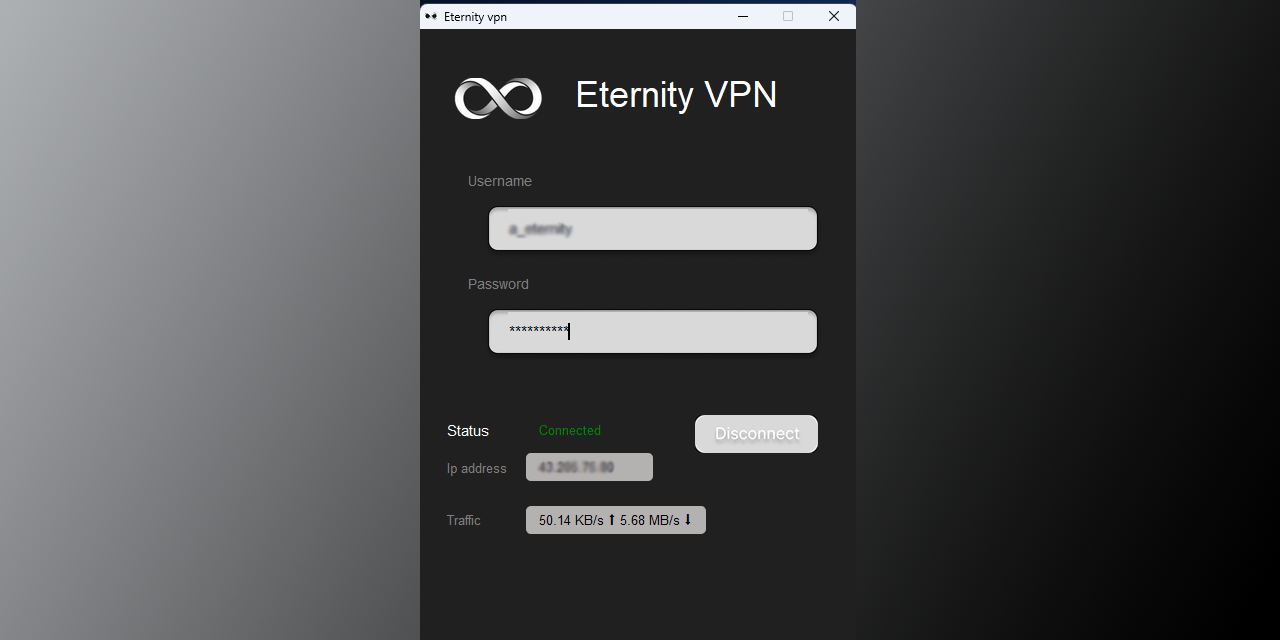Click the Password label above its field
The width and height of the screenshot is (1280, 640).
click(498, 284)
